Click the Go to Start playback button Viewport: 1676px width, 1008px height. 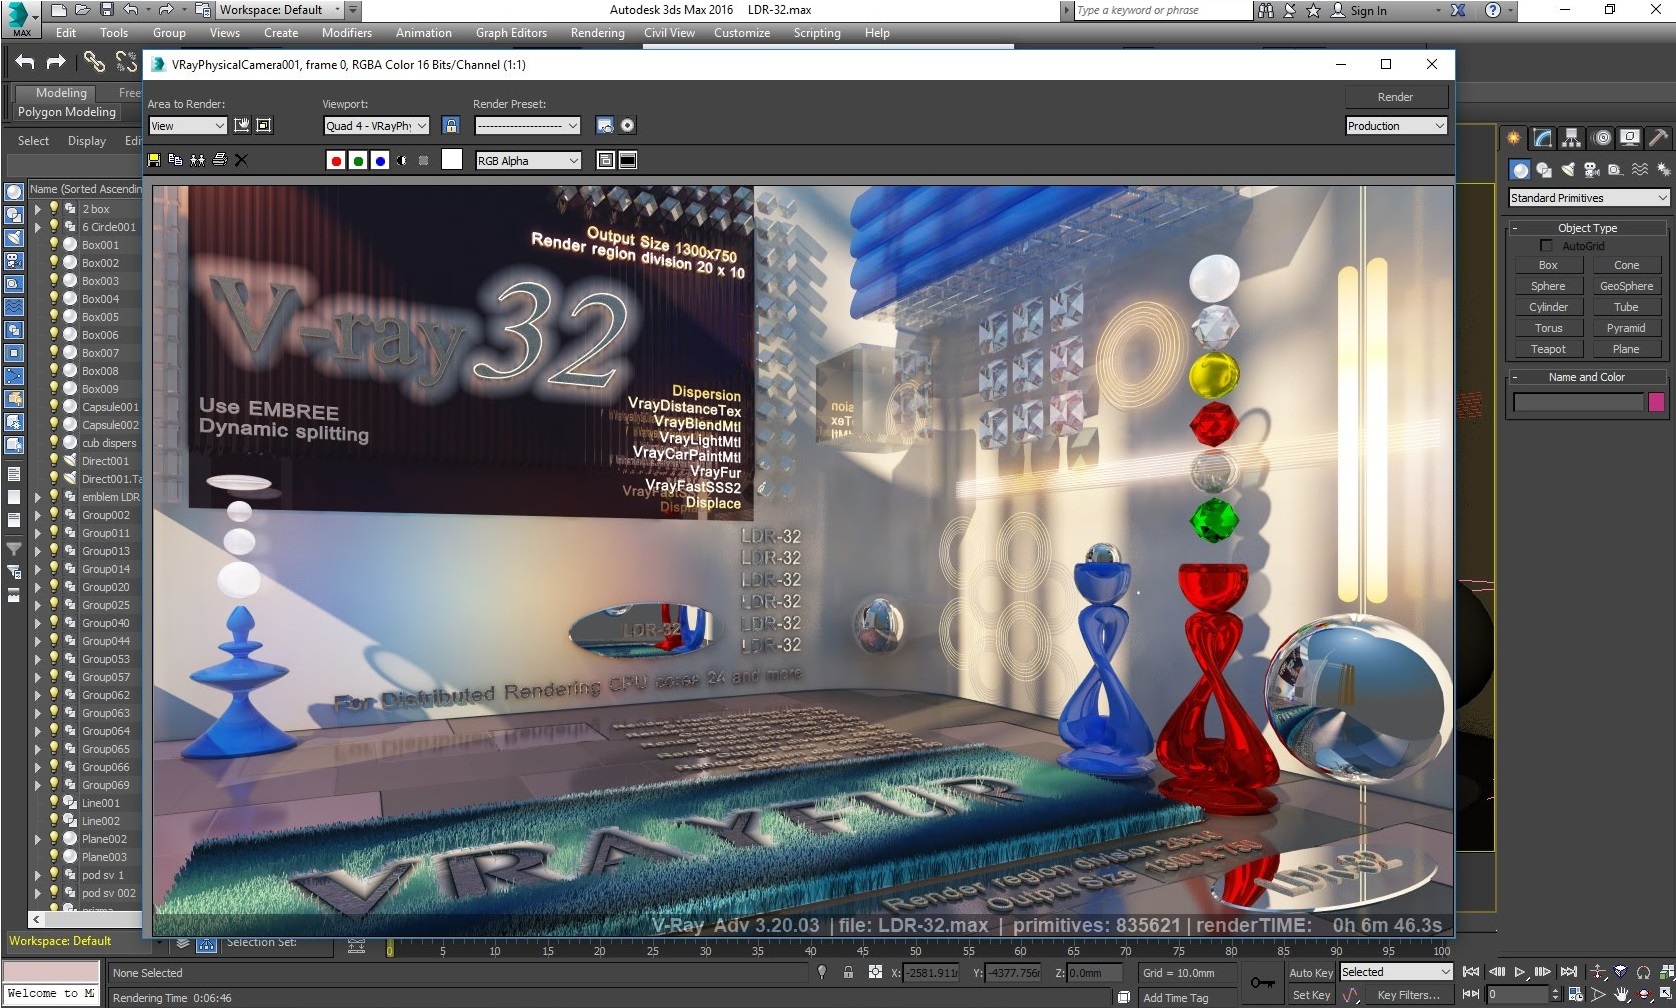pos(1471,972)
